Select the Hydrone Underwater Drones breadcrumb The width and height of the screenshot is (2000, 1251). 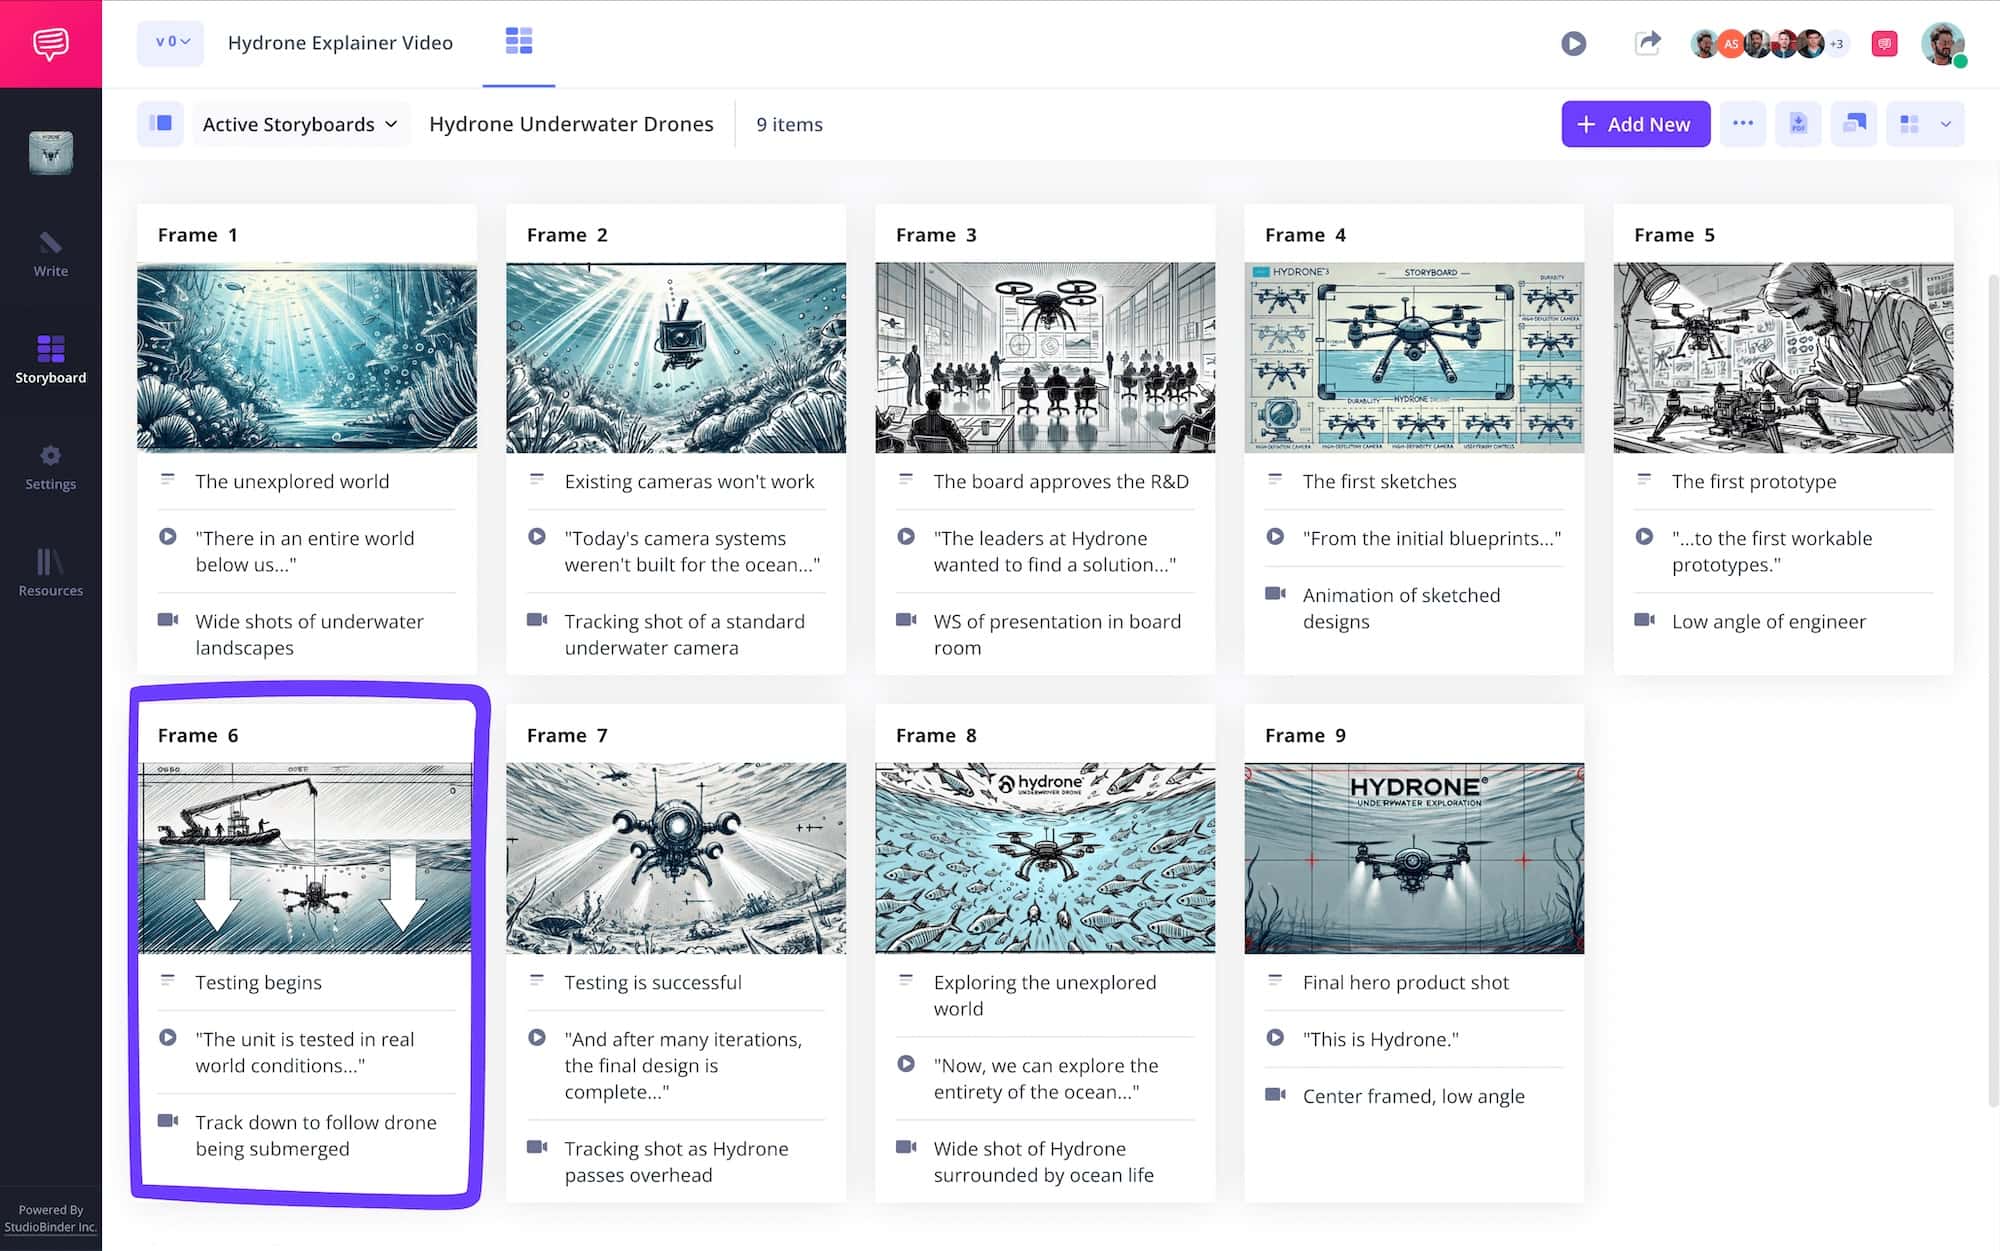571,123
